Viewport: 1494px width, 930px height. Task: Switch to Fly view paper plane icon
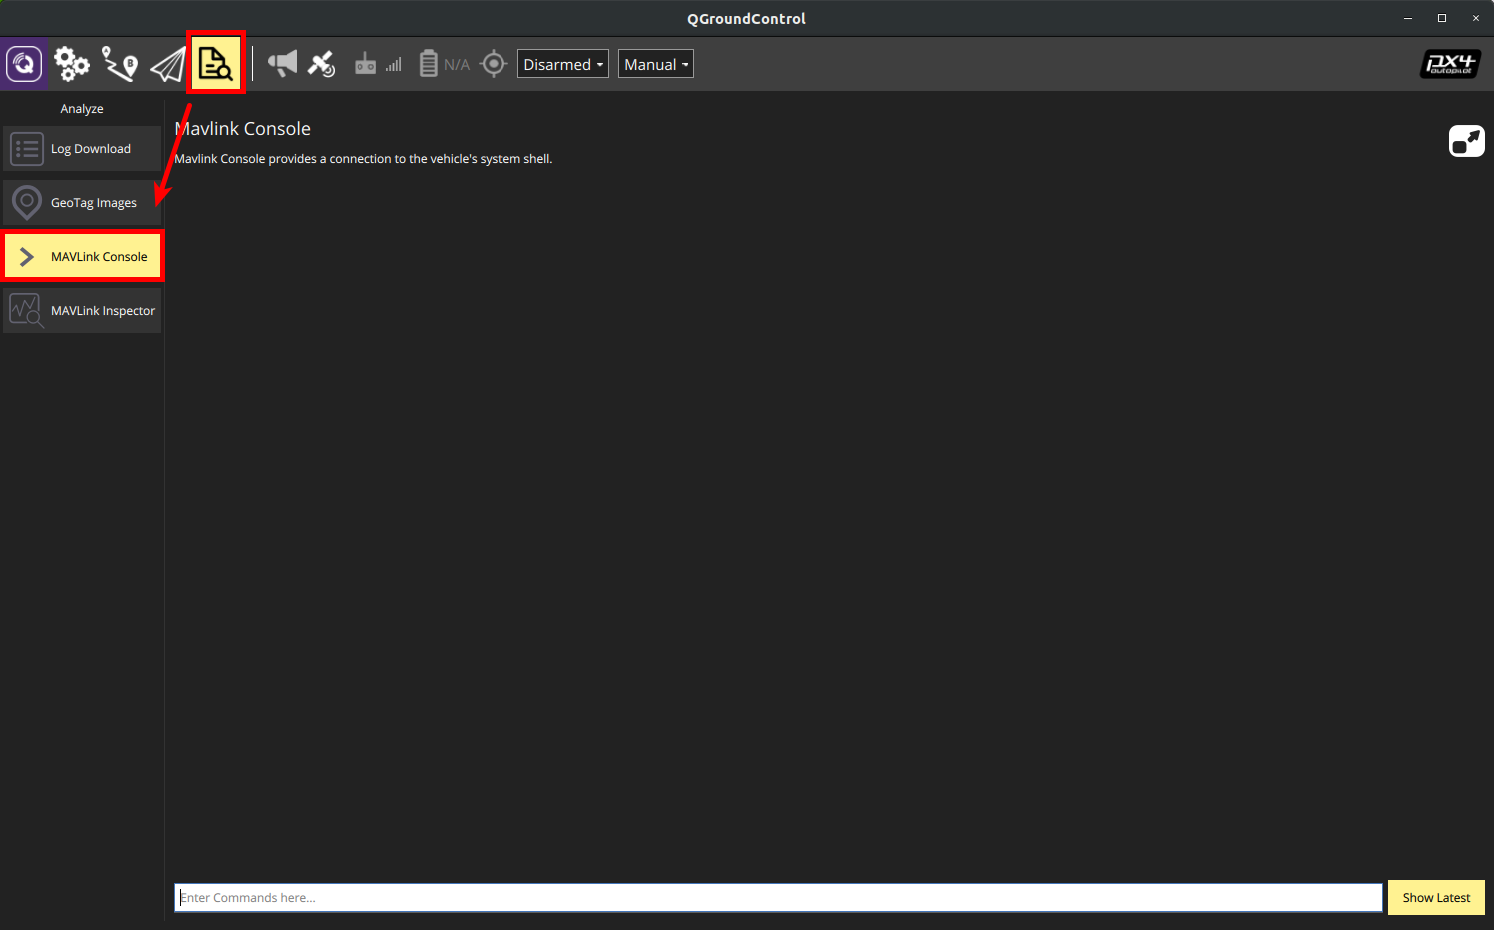(168, 65)
